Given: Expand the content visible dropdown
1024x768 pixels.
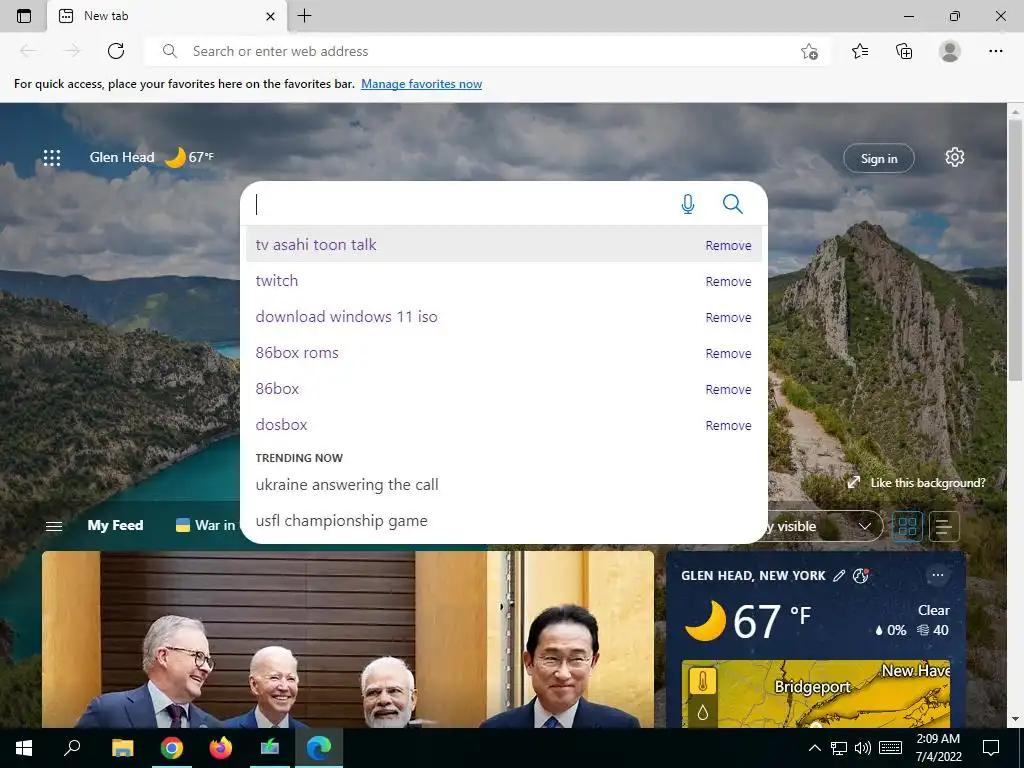Looking at the screenshot, I should 824,526.
